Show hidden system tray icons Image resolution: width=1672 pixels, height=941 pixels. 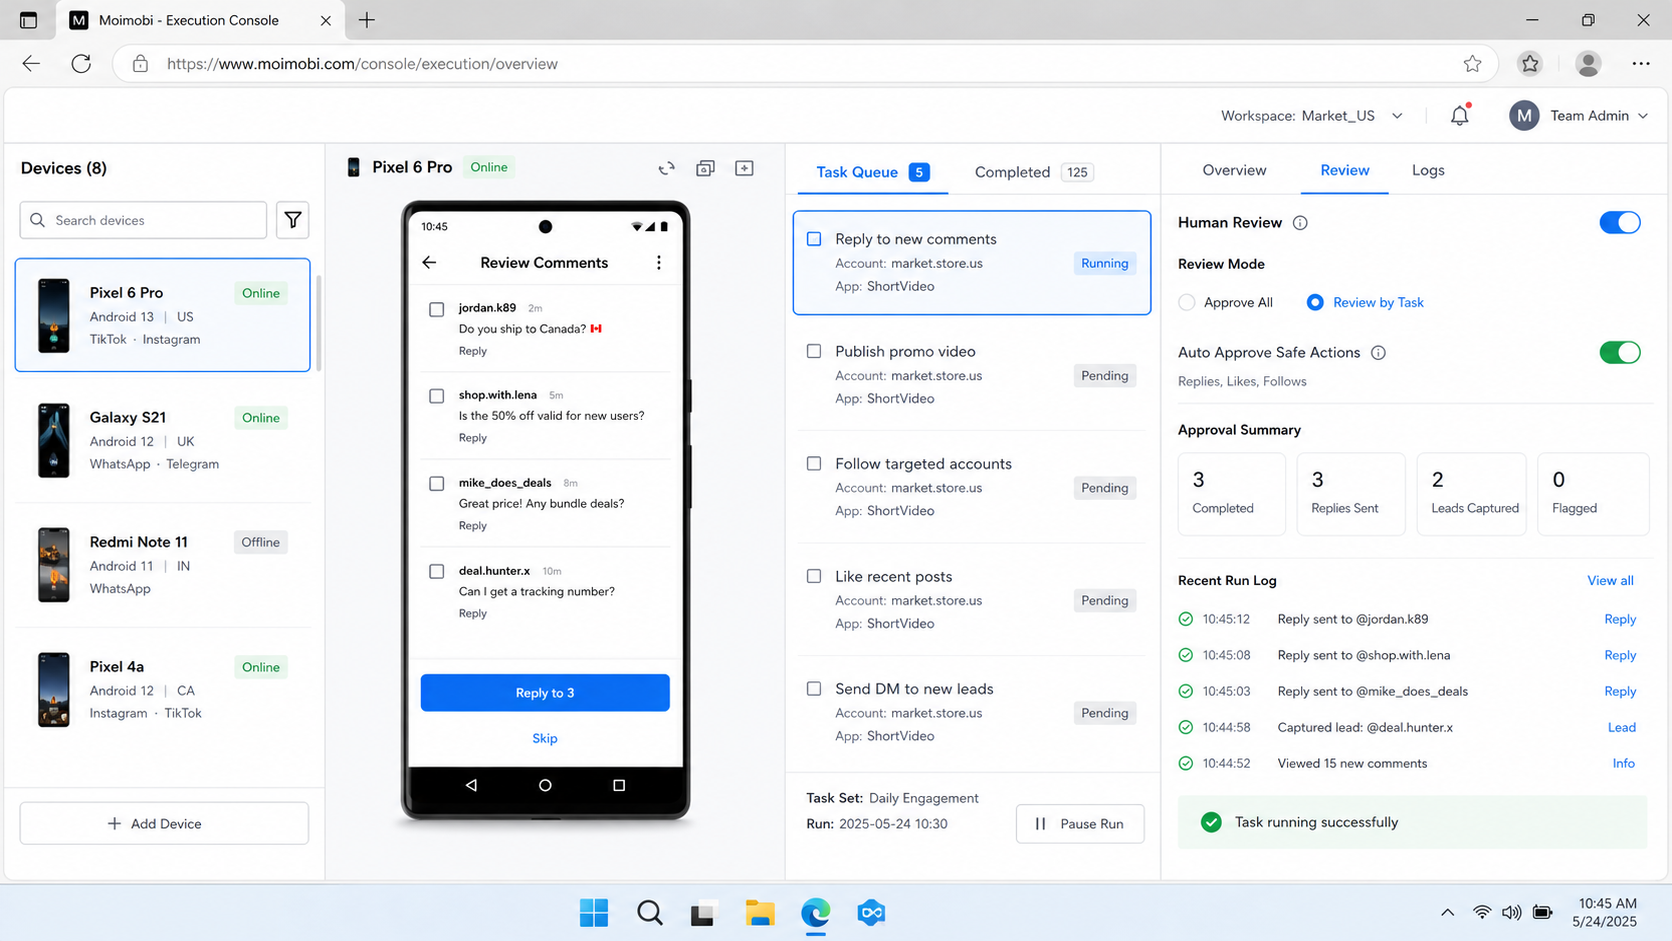coord(1447,912)
